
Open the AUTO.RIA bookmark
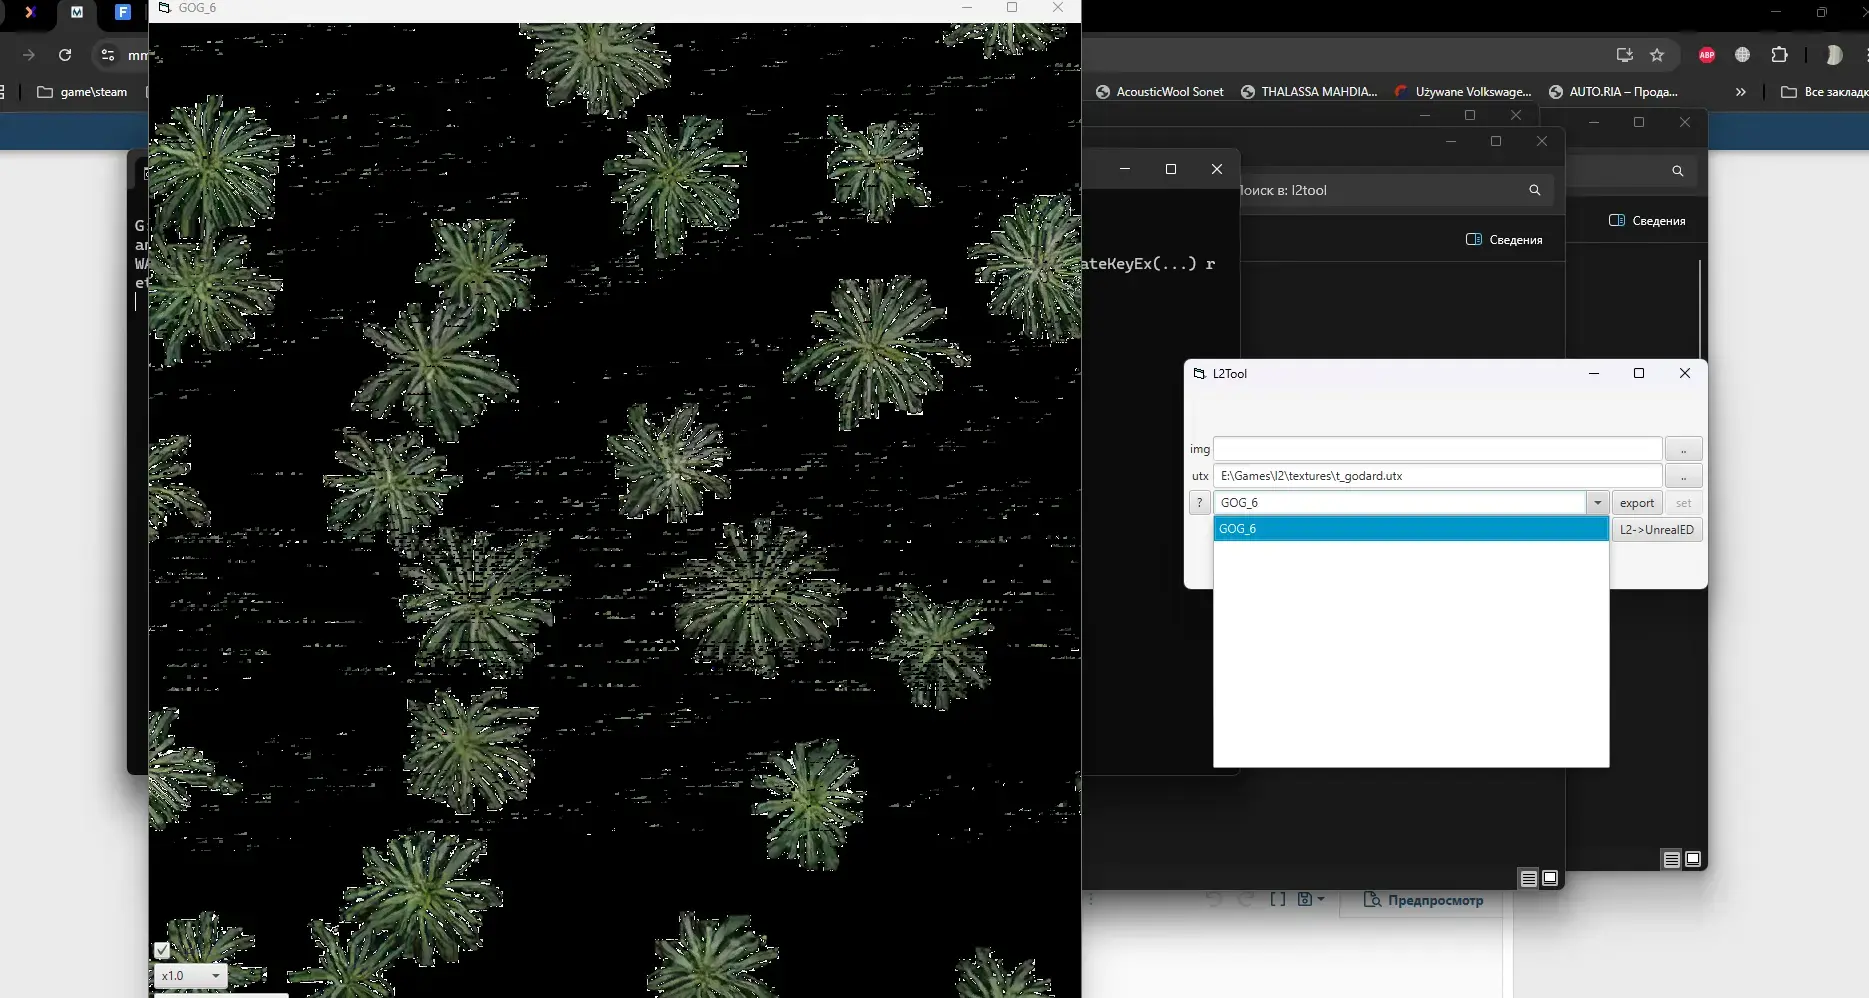(1613, 92)
